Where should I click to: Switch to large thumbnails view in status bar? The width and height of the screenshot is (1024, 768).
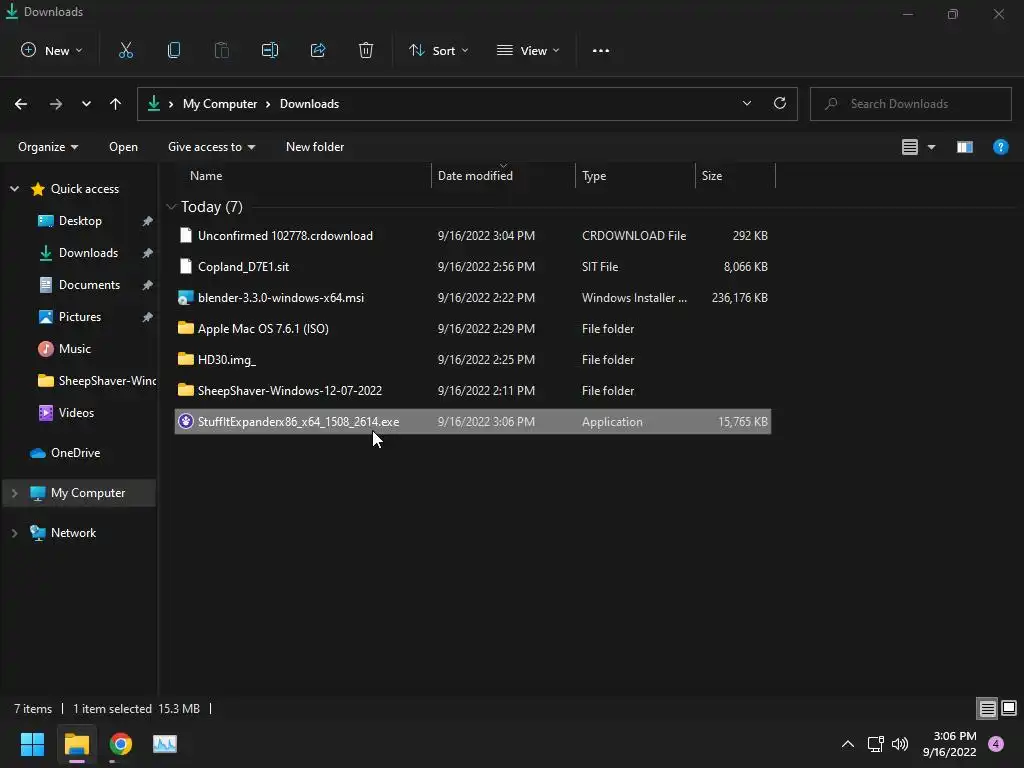[1009, 708]
